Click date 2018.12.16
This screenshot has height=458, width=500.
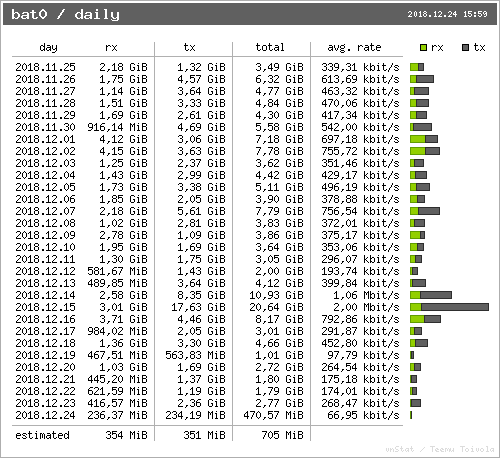(45, 319)
